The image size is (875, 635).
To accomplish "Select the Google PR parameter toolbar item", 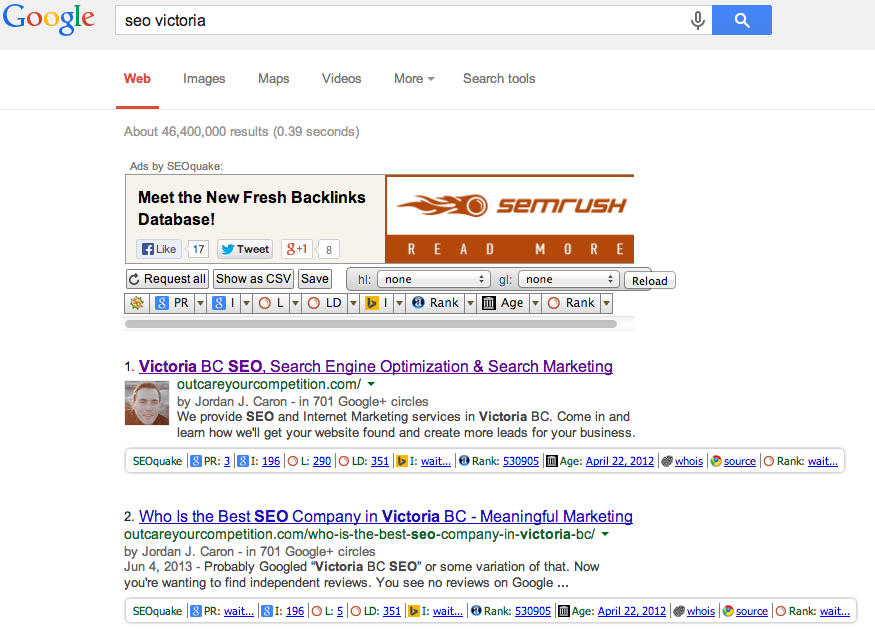I will pyautogui.click(x=172, y=303).
